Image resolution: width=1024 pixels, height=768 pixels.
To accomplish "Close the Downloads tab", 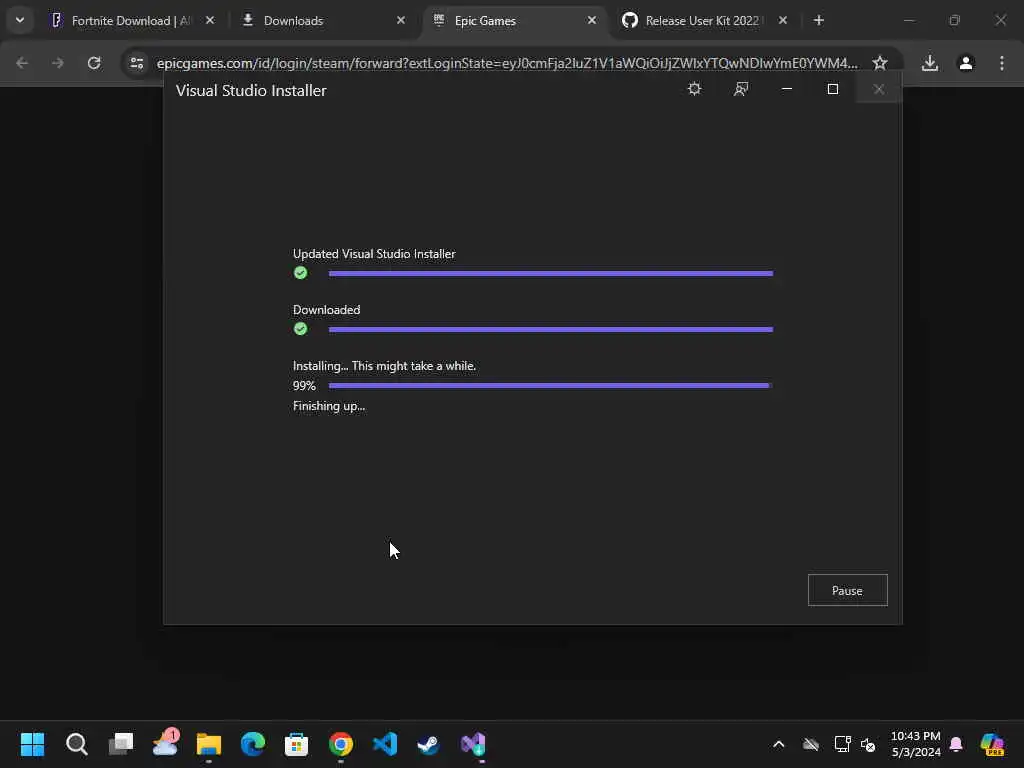I will pyautogui.click(x=401, y=21).
